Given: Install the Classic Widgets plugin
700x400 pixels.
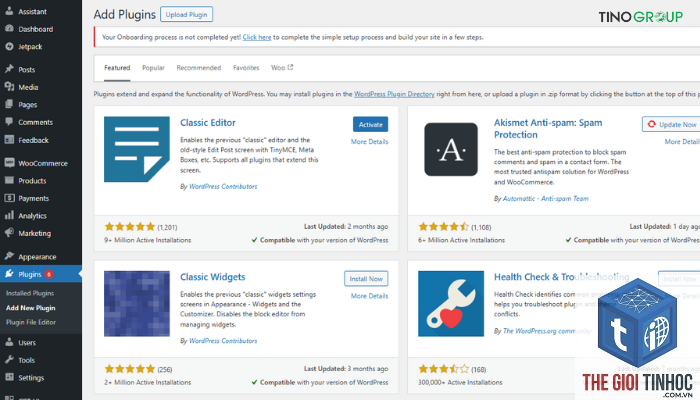Looking at the screenshot, I should (366, 279).
